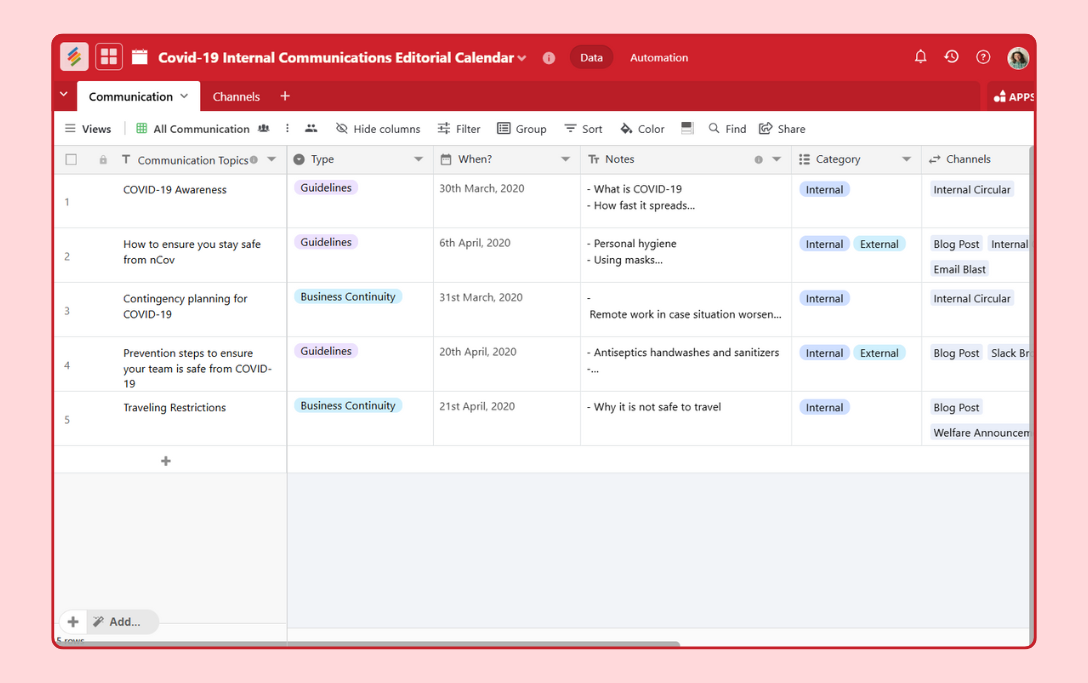1088x683 pixels.
Task: Expand the Category column dropdown
Action: tap(906, 159)
